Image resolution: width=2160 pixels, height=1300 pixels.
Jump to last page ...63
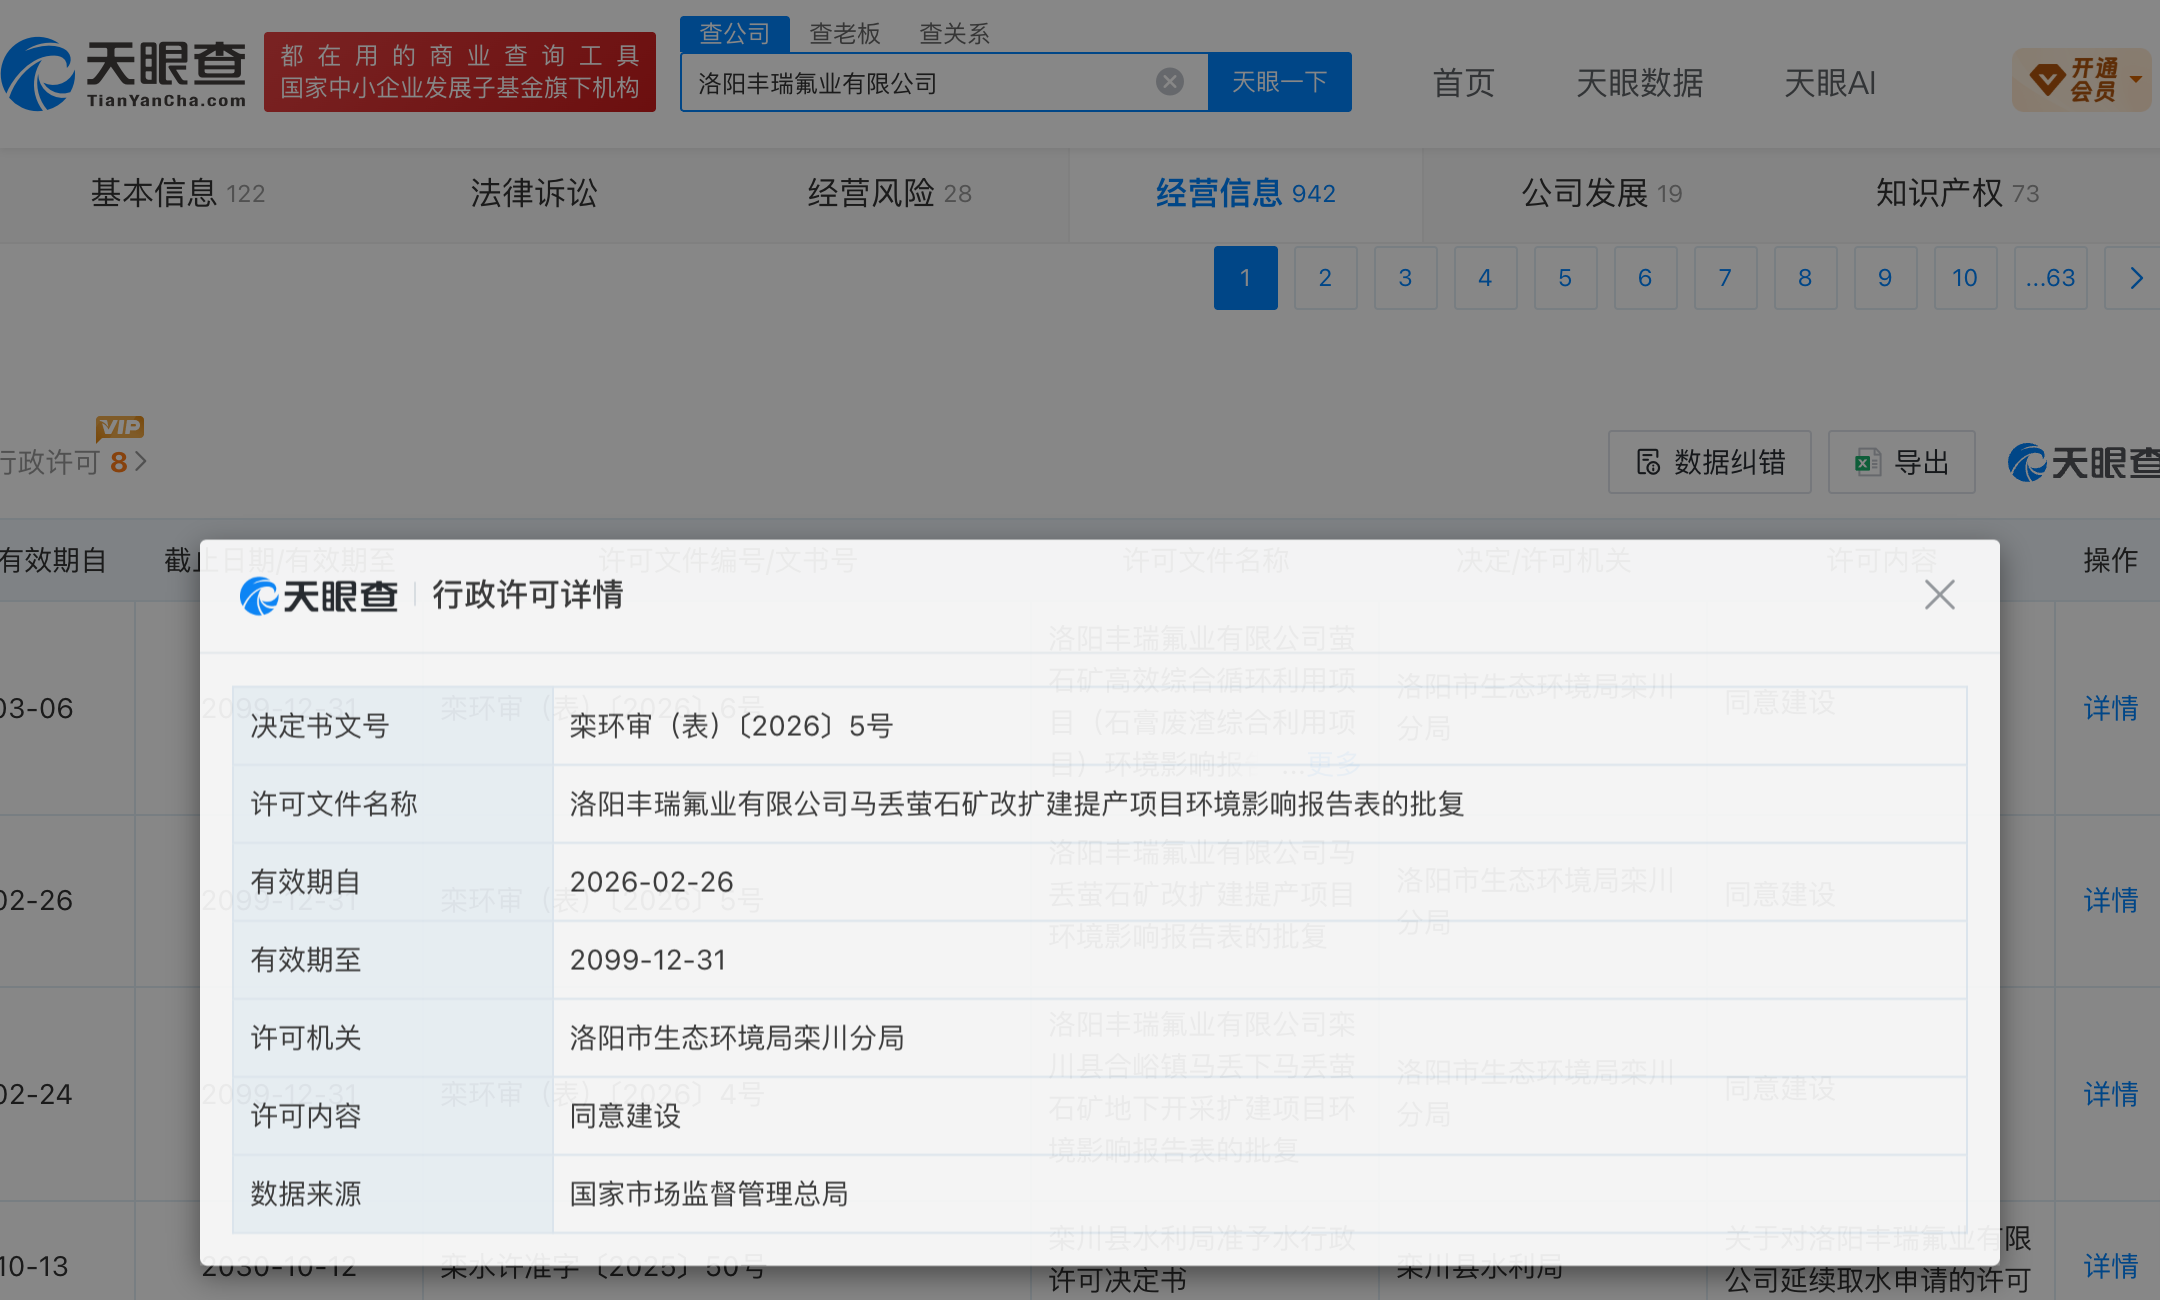[x=2050, y=278]
